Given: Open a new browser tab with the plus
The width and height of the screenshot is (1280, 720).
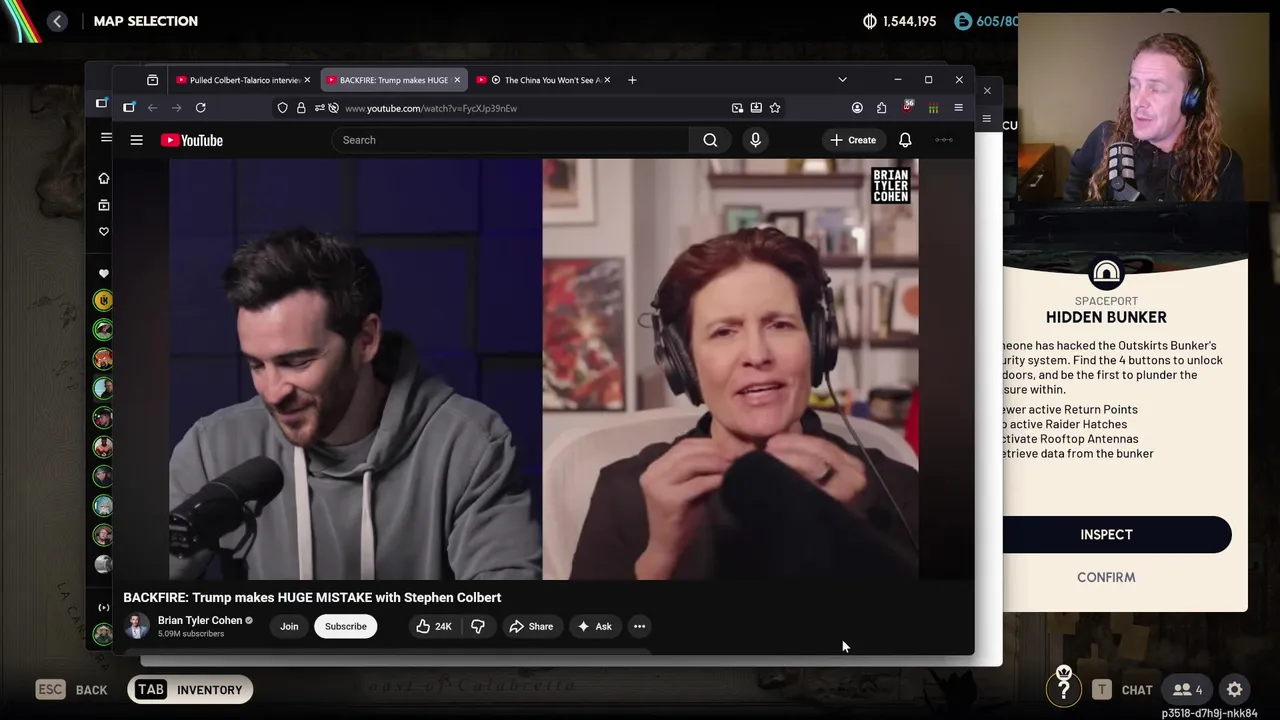Looking at the screenshot, I should click(632, 80).
